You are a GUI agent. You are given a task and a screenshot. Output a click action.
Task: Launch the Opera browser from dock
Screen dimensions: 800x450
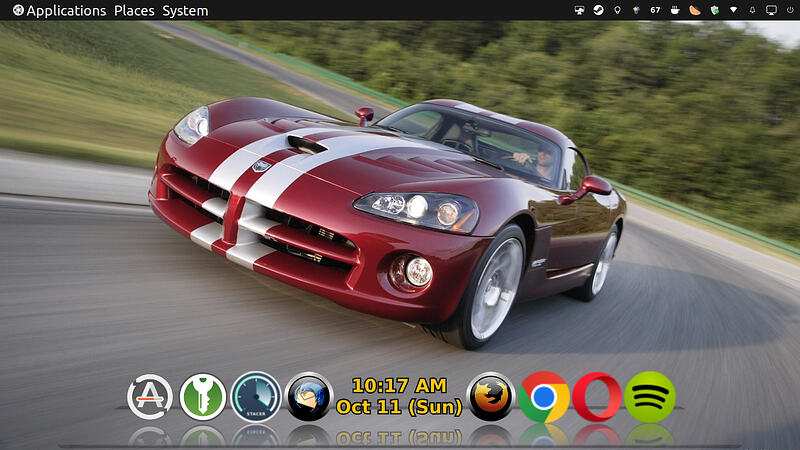[597, 396]
